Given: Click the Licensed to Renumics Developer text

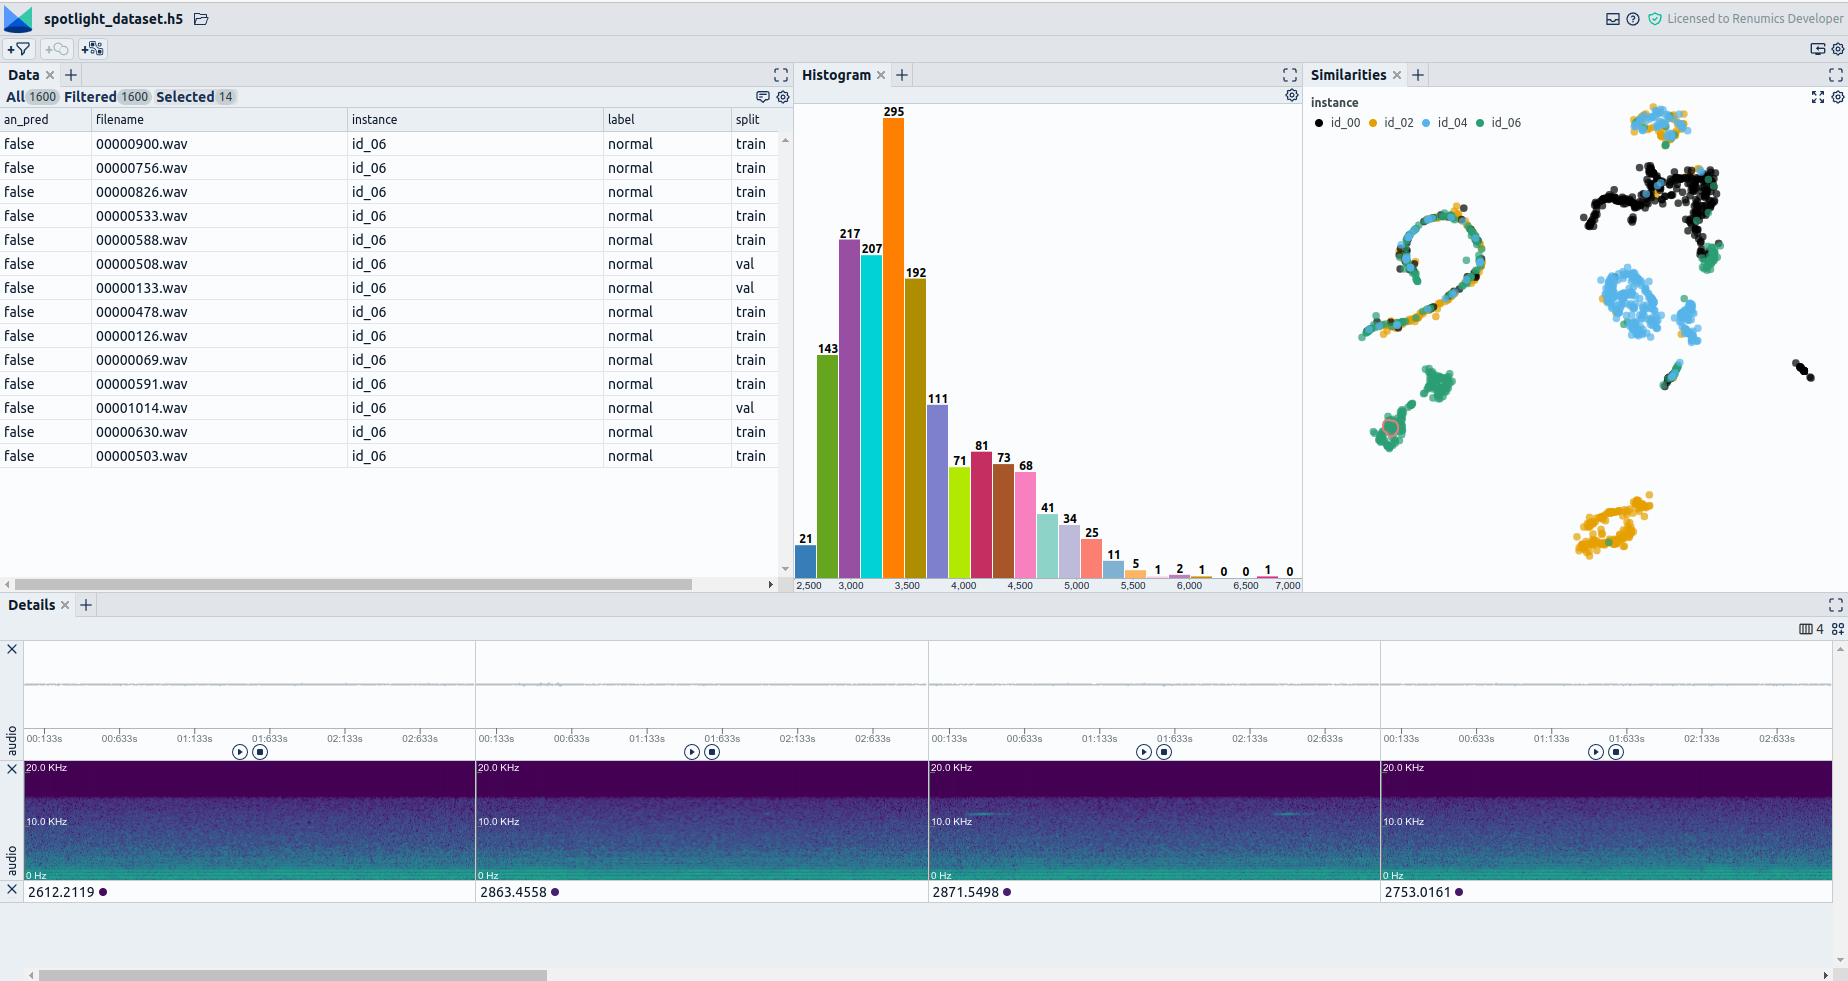Looking at the screenshot, I should (x=1755, y=19).
